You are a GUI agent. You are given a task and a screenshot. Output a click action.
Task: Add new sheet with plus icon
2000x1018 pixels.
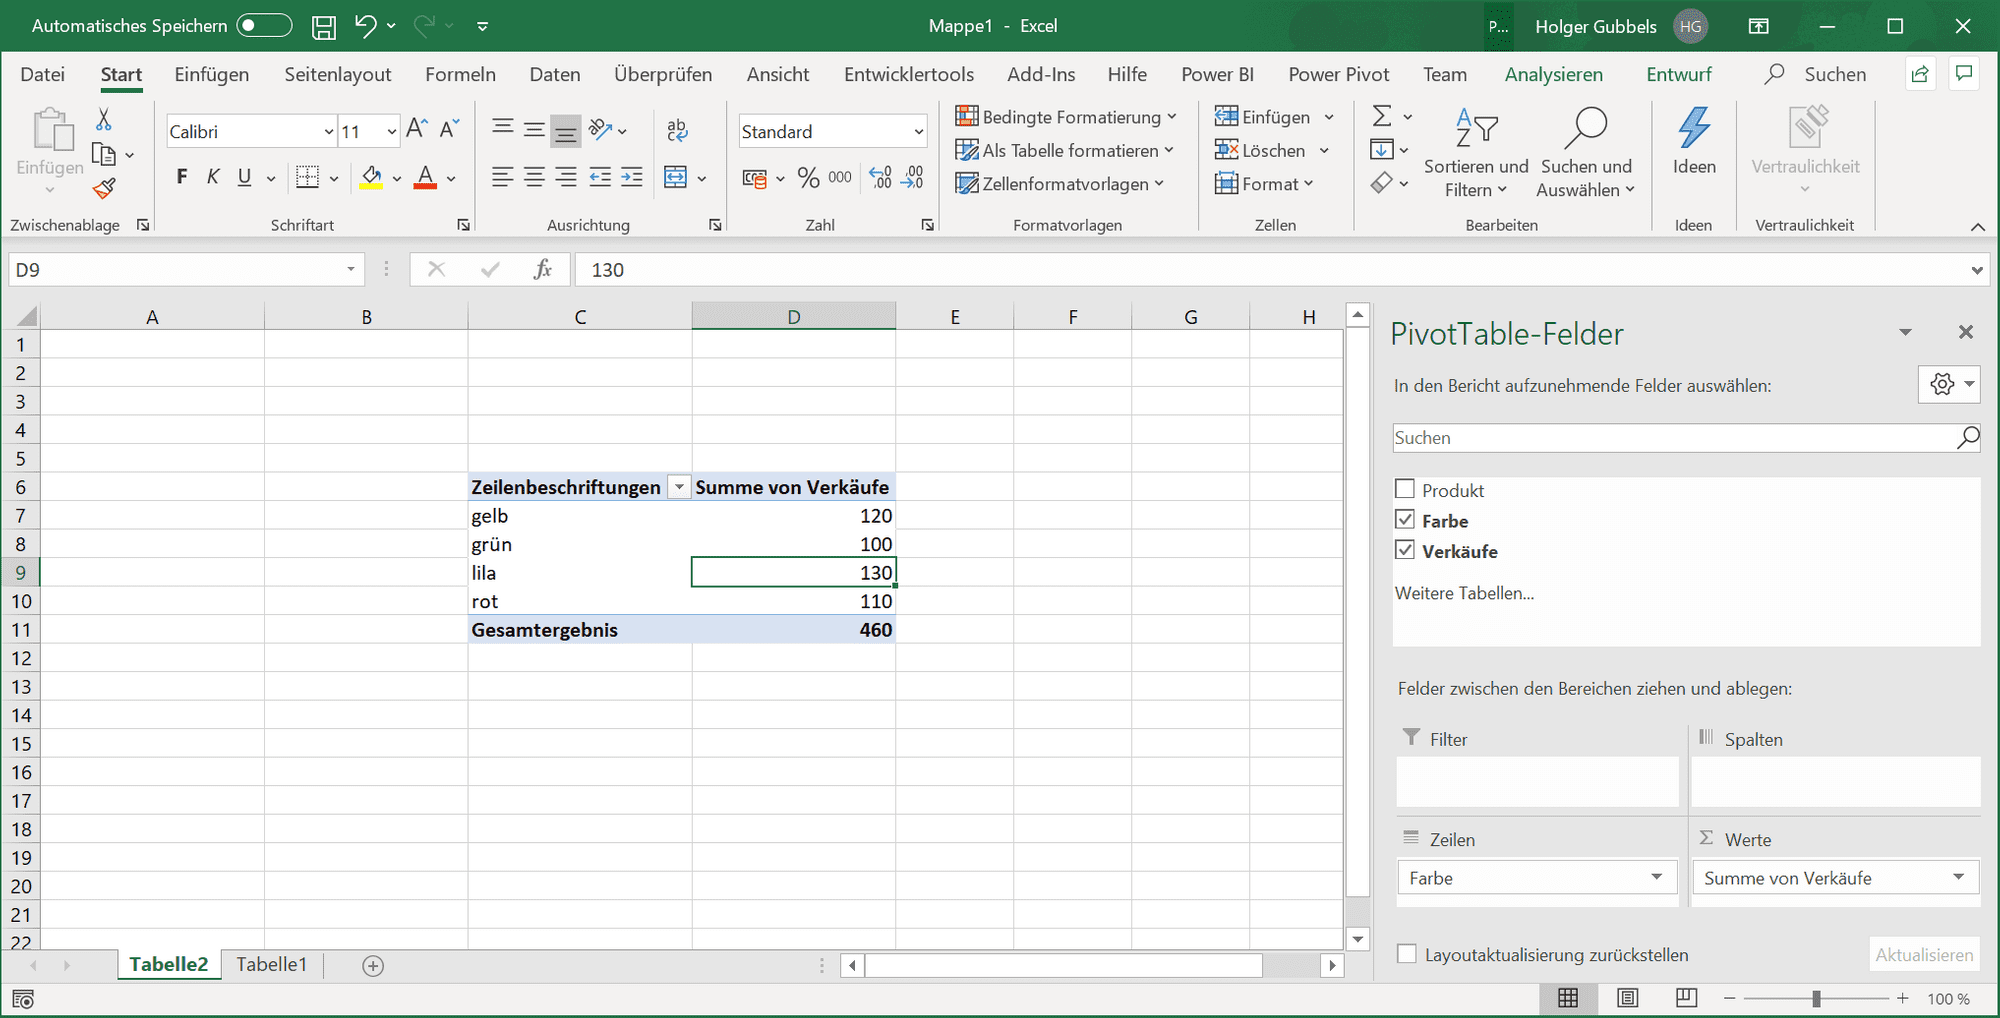pos(373,965)
